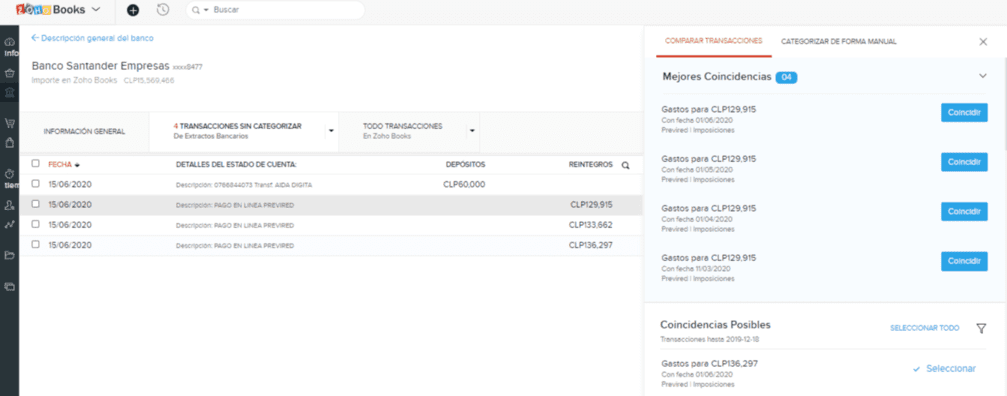Click the CLP133,662 withdrawal amount
Screen dimensions: 1007x396
[591, 225]
